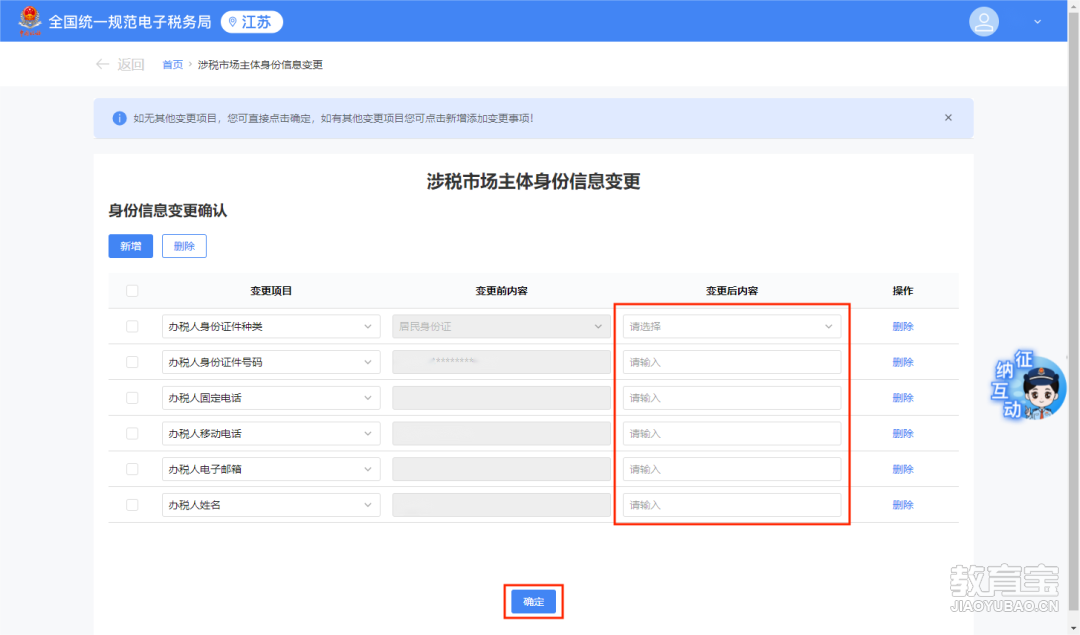Click the new value field for 办税人固定电话
This screenshot has height=635, width=1080.
pos(731,398)
